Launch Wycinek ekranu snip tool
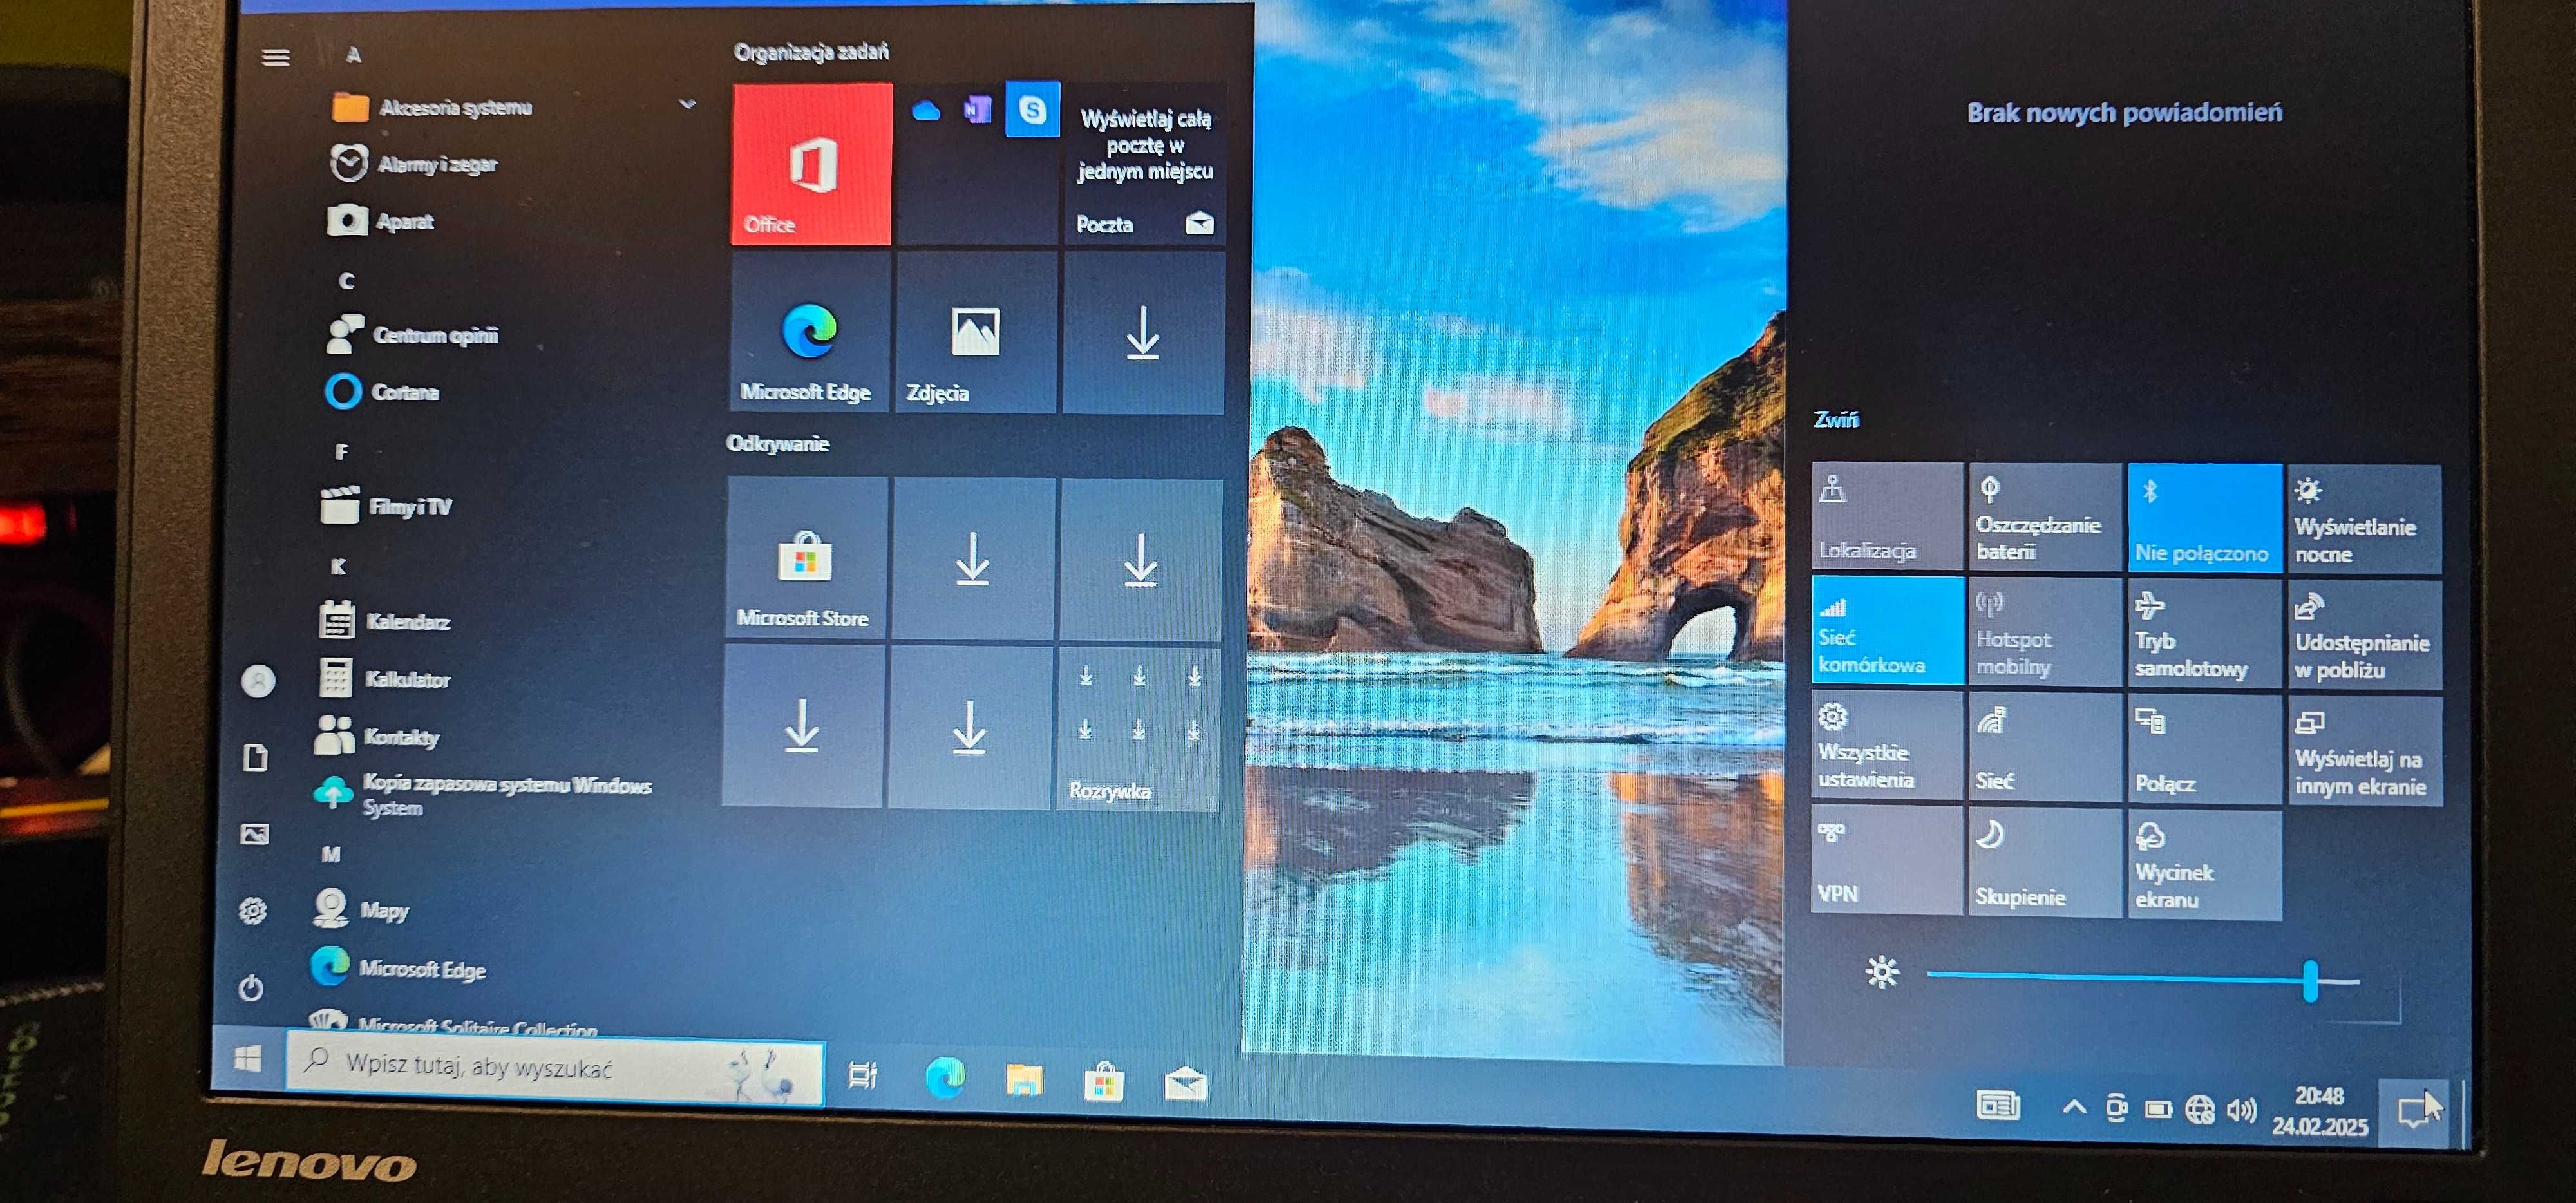 pos(2204,865)
